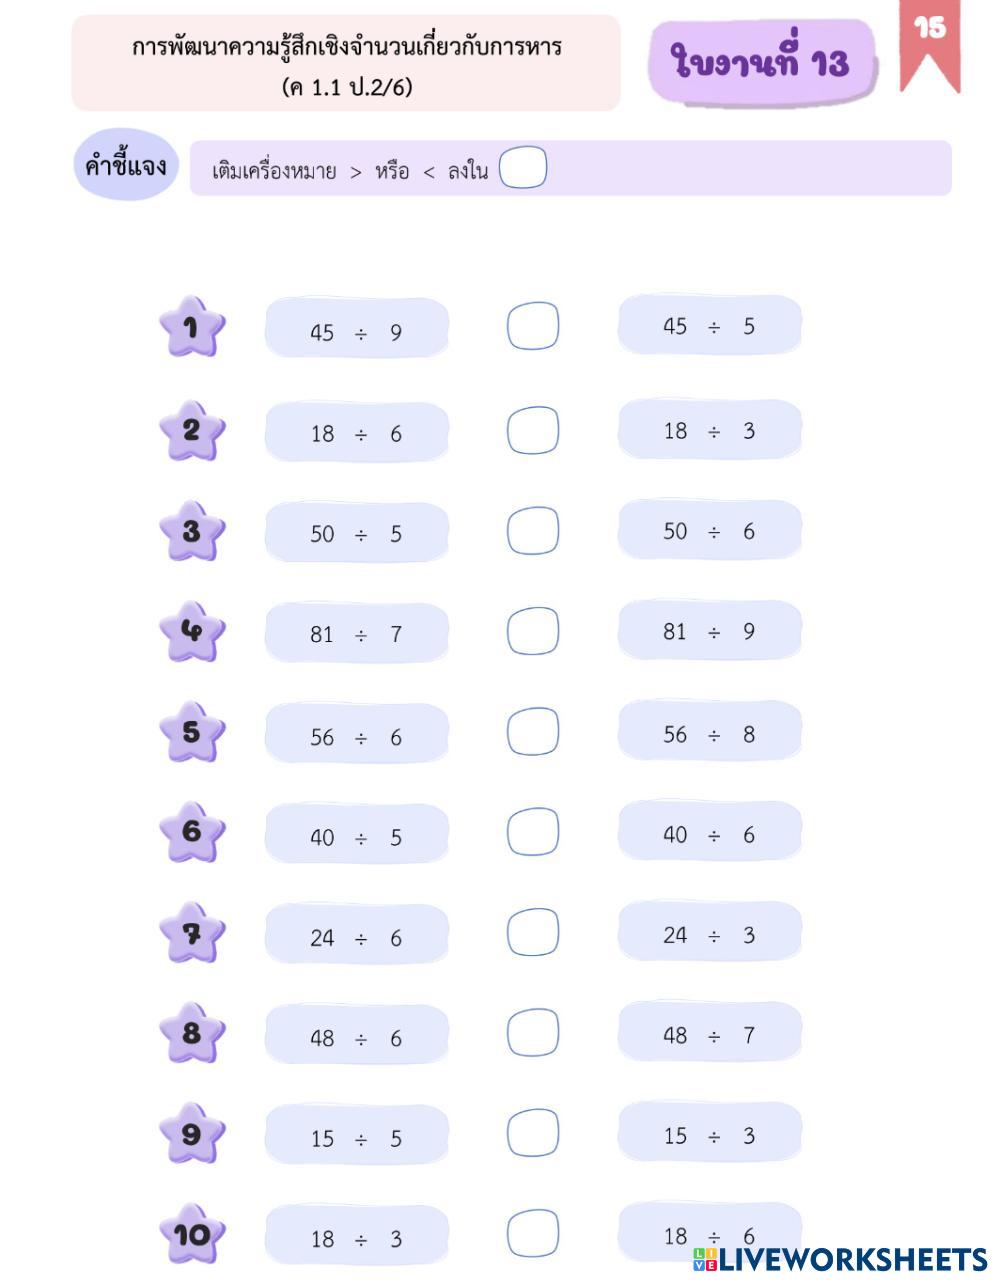Click answer box between 45 ÷ 9 and 45 ÷ 5
This screenshot has height=1284, width=1000.
pyautogui.click(x=532, y=326)
